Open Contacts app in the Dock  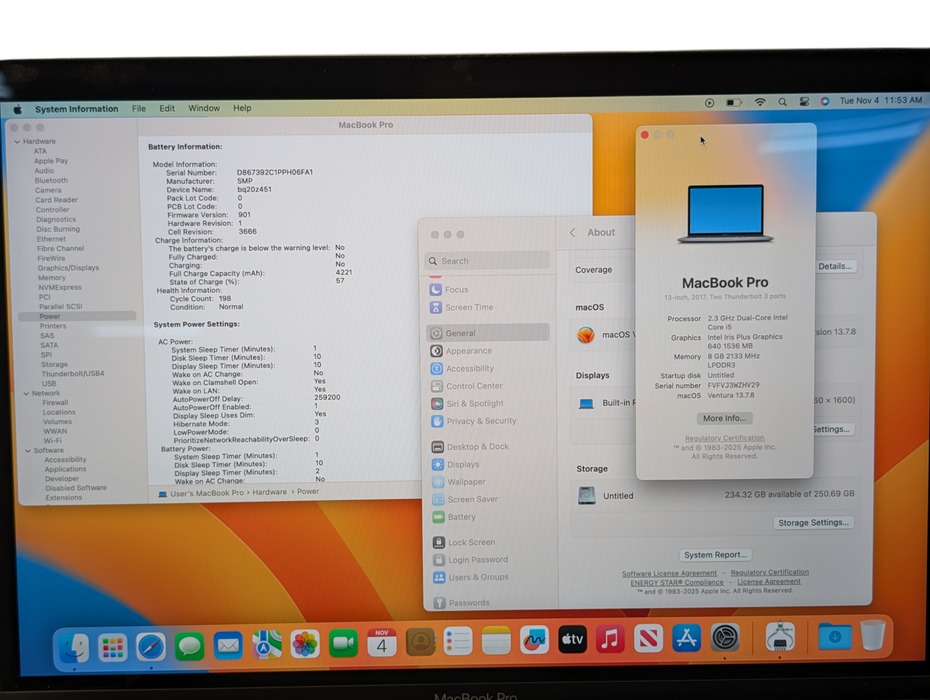point(421,642)
